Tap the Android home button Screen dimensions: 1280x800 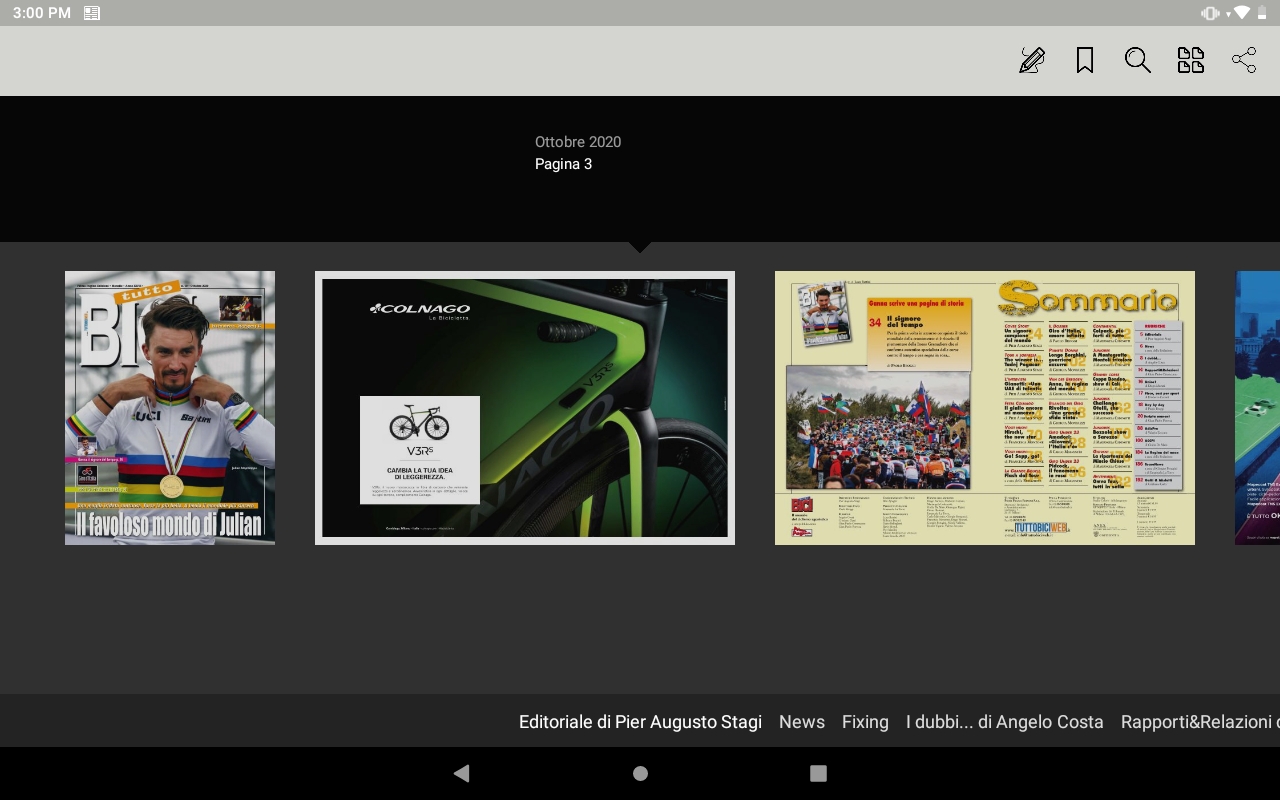point(640,773)
